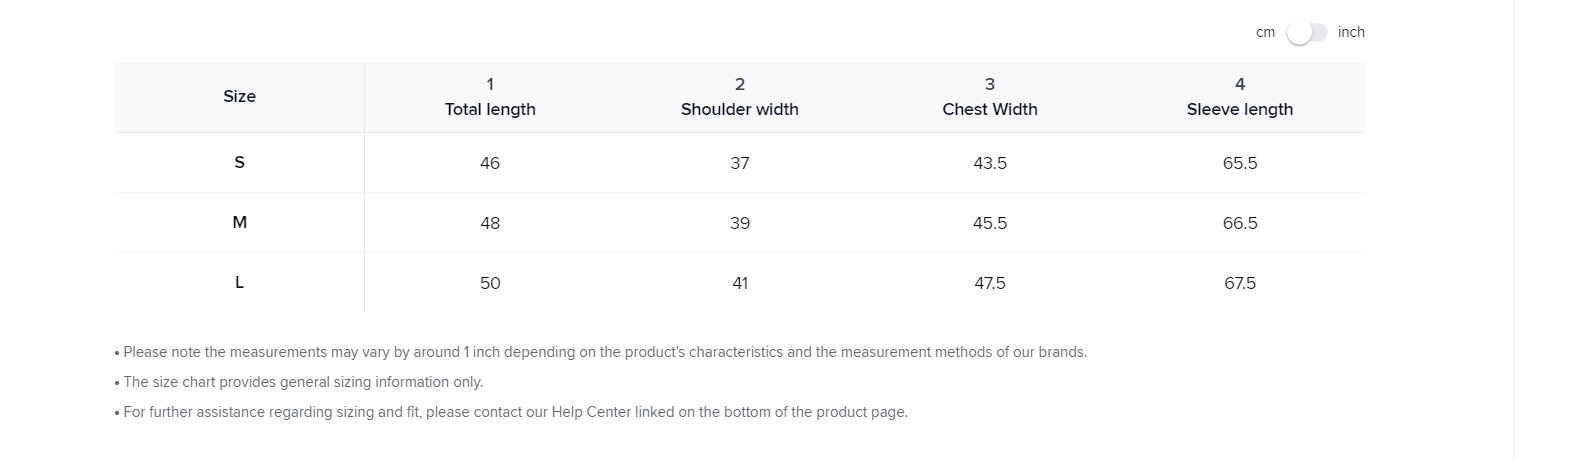
Task: Select the Chest Width column header
Action: tap(990, 98)
